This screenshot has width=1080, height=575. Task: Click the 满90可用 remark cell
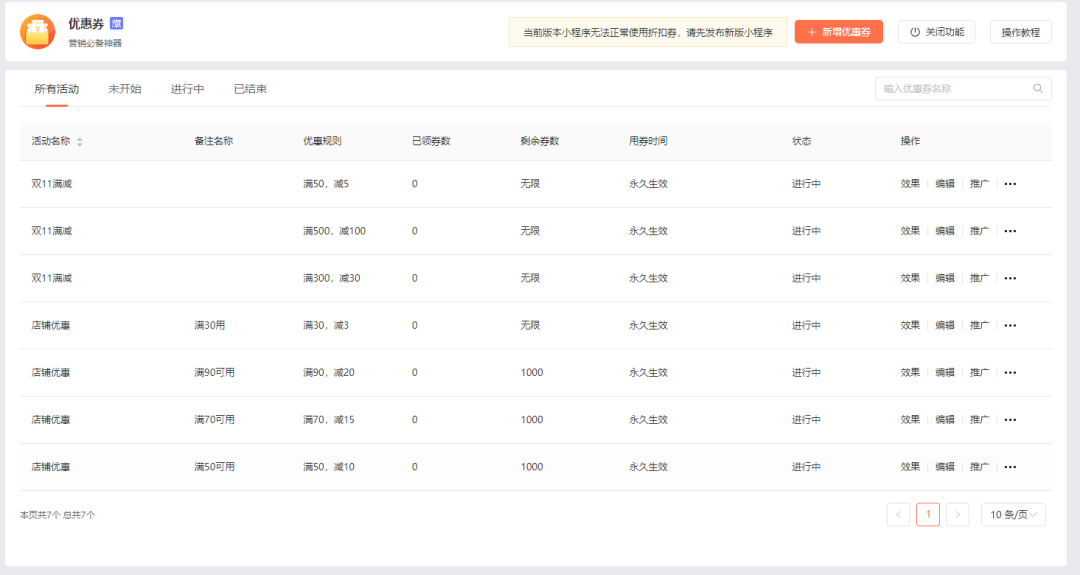click(x=214, y=373)
